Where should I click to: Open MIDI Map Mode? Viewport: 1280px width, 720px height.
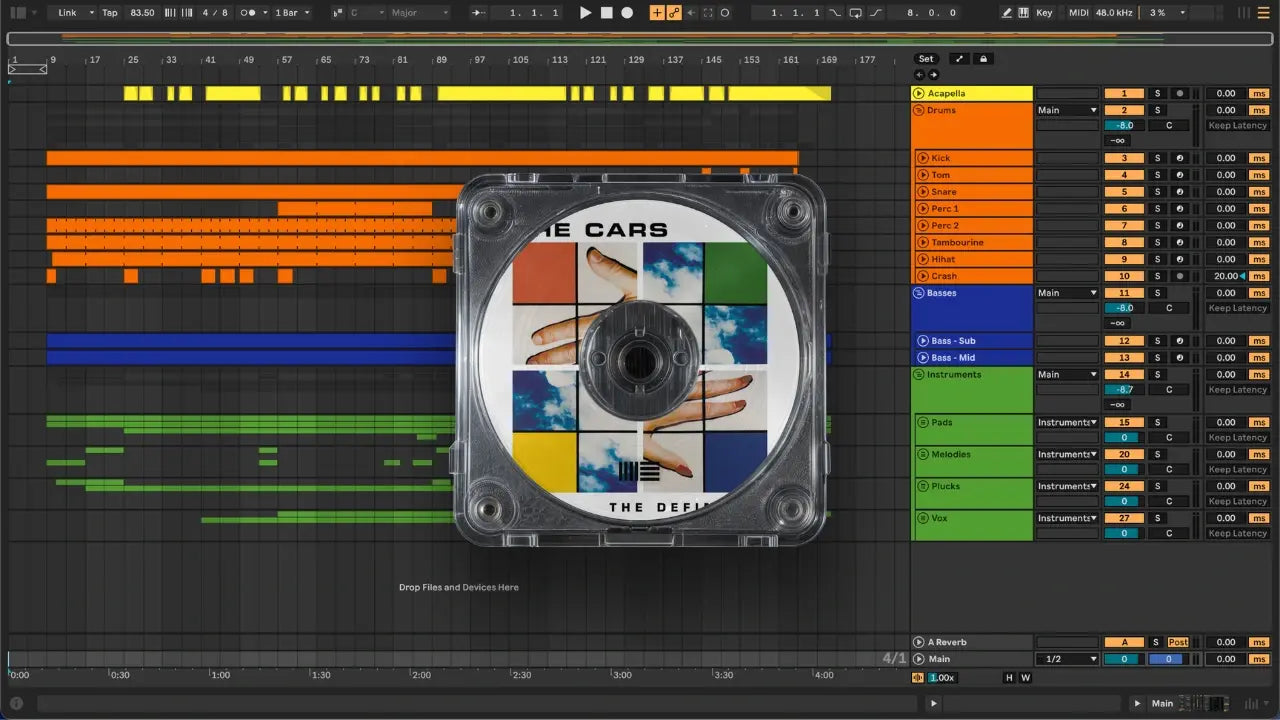pos(1078,13)
